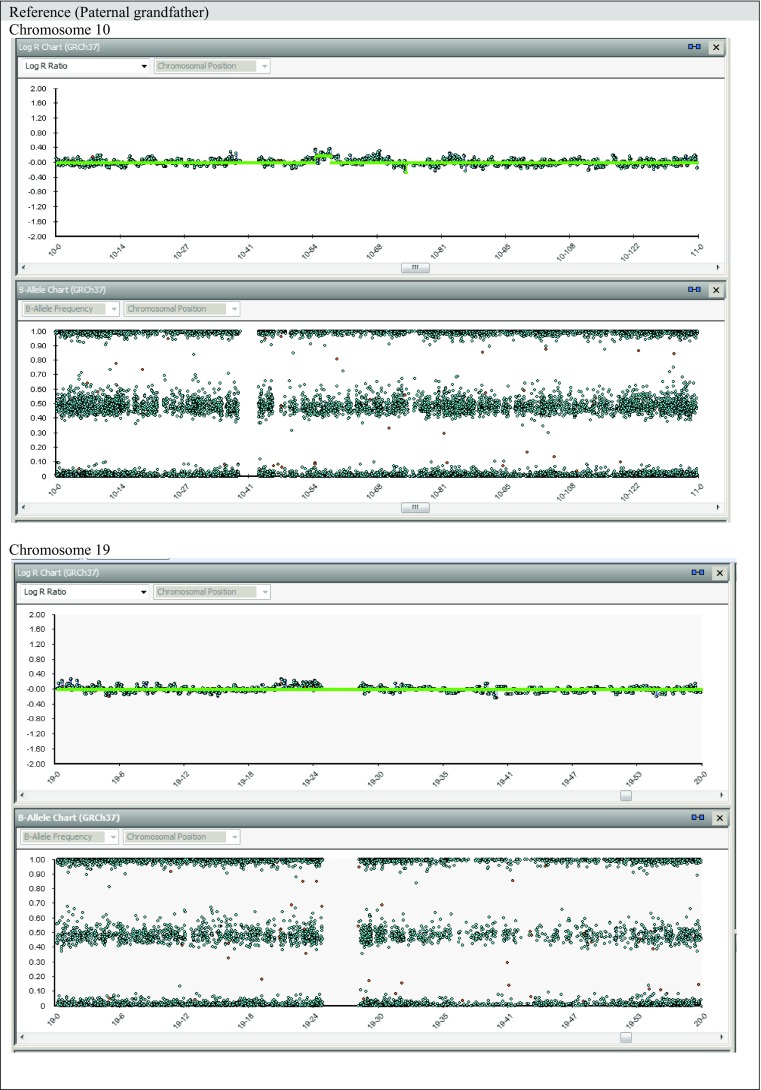Image resolution: width=761 pixels, height=1090 pixels.
Task: Close the Chromosome 19 Log R Chart panel
Action: (718, 573)
